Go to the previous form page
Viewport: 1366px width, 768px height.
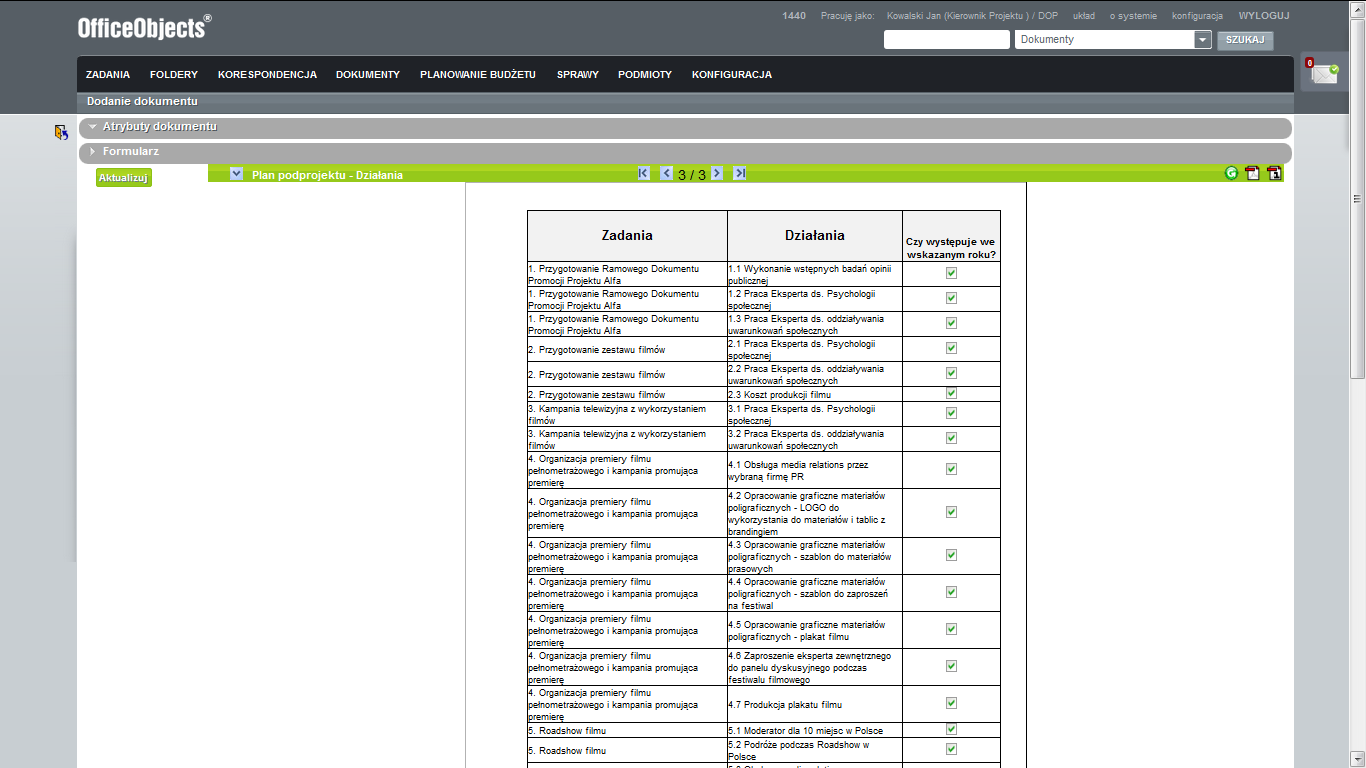667,173
